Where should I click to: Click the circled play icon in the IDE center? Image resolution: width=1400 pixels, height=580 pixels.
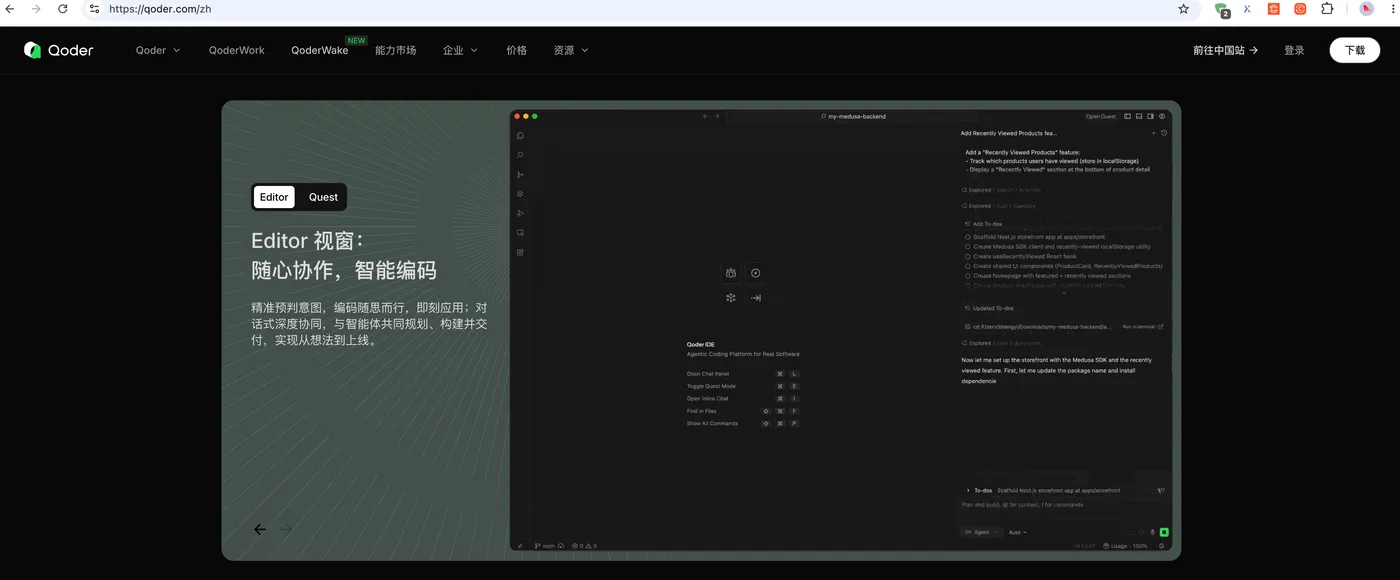pyautogui.click(x=756, y=273)
